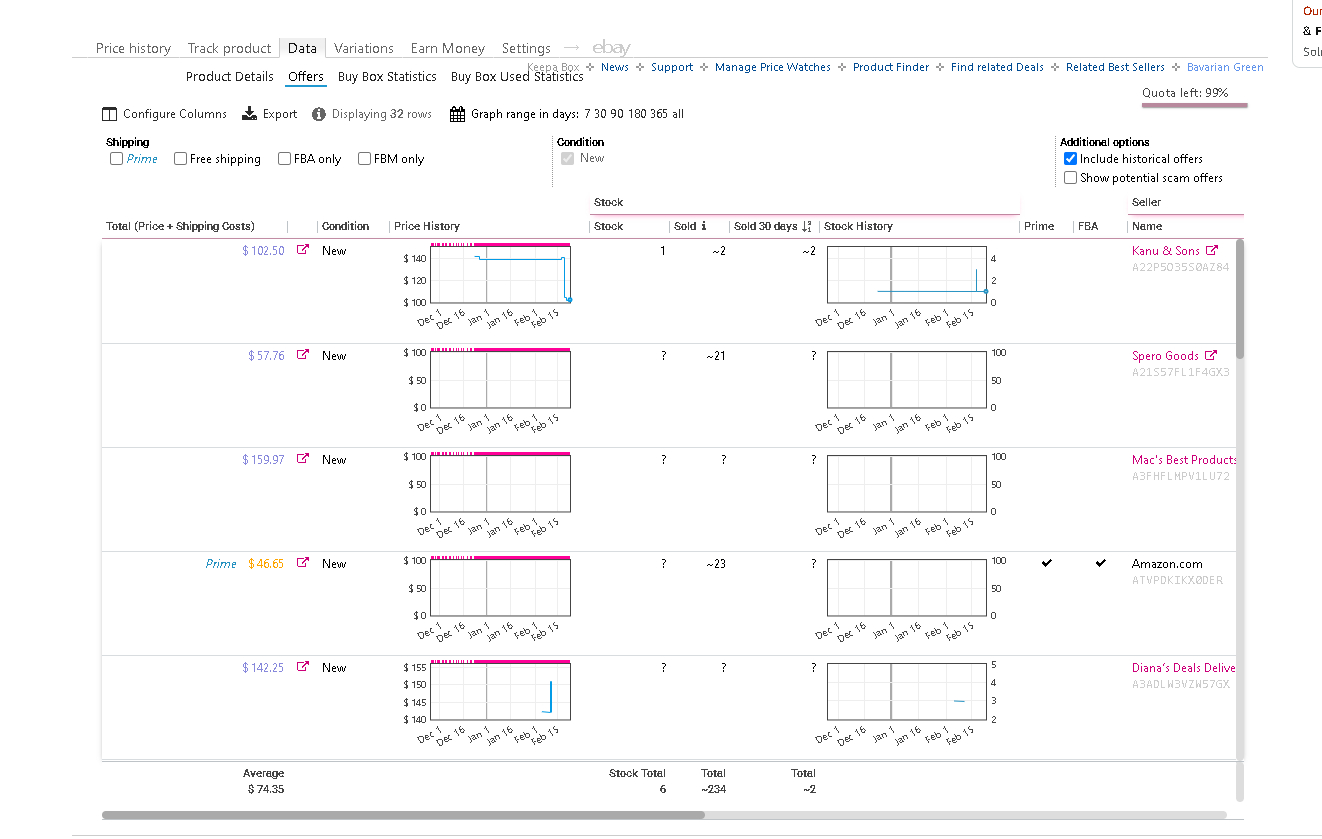Click the info icon in Sold column header
This screenshot has height=839, width=1322.
coord(704,226)
